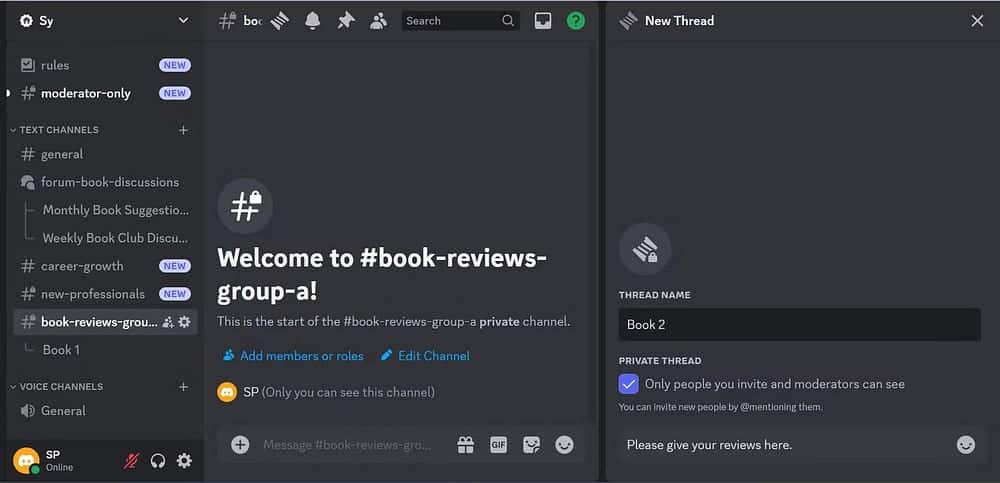Open edit channel gear on book-reviews channel
This screenshot has width=1000, height=483.
[184, 322]
